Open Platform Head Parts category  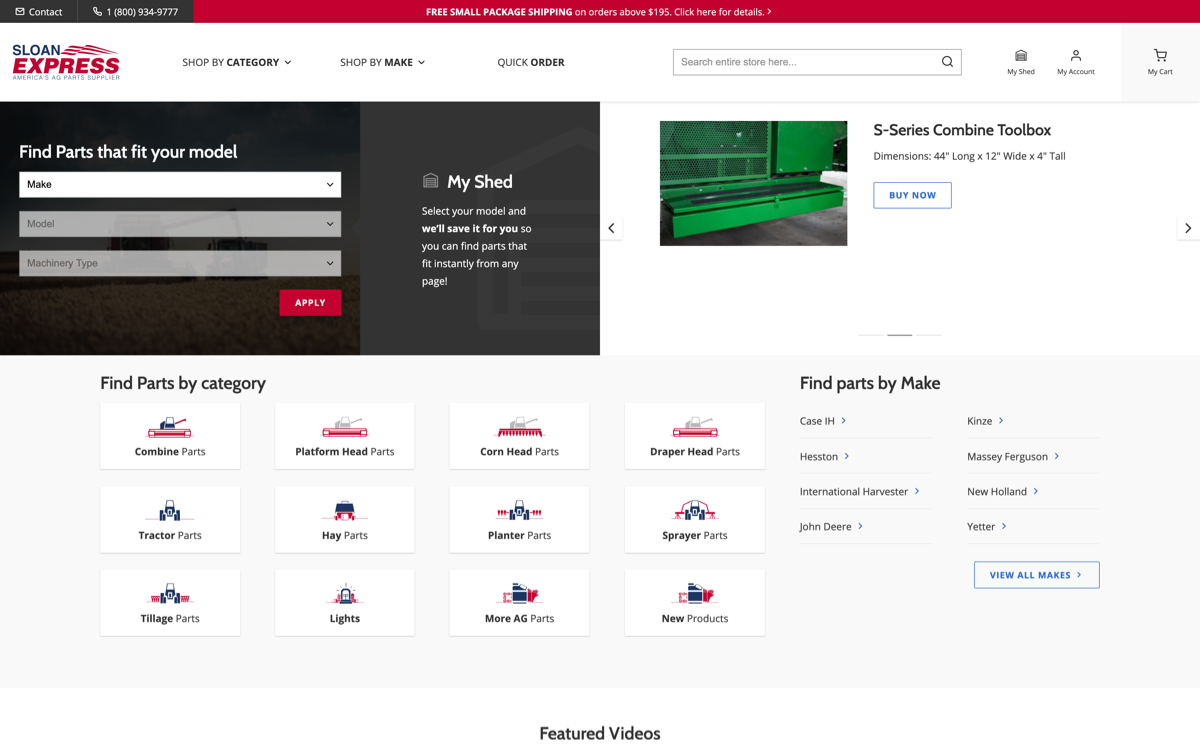(345, 436)
